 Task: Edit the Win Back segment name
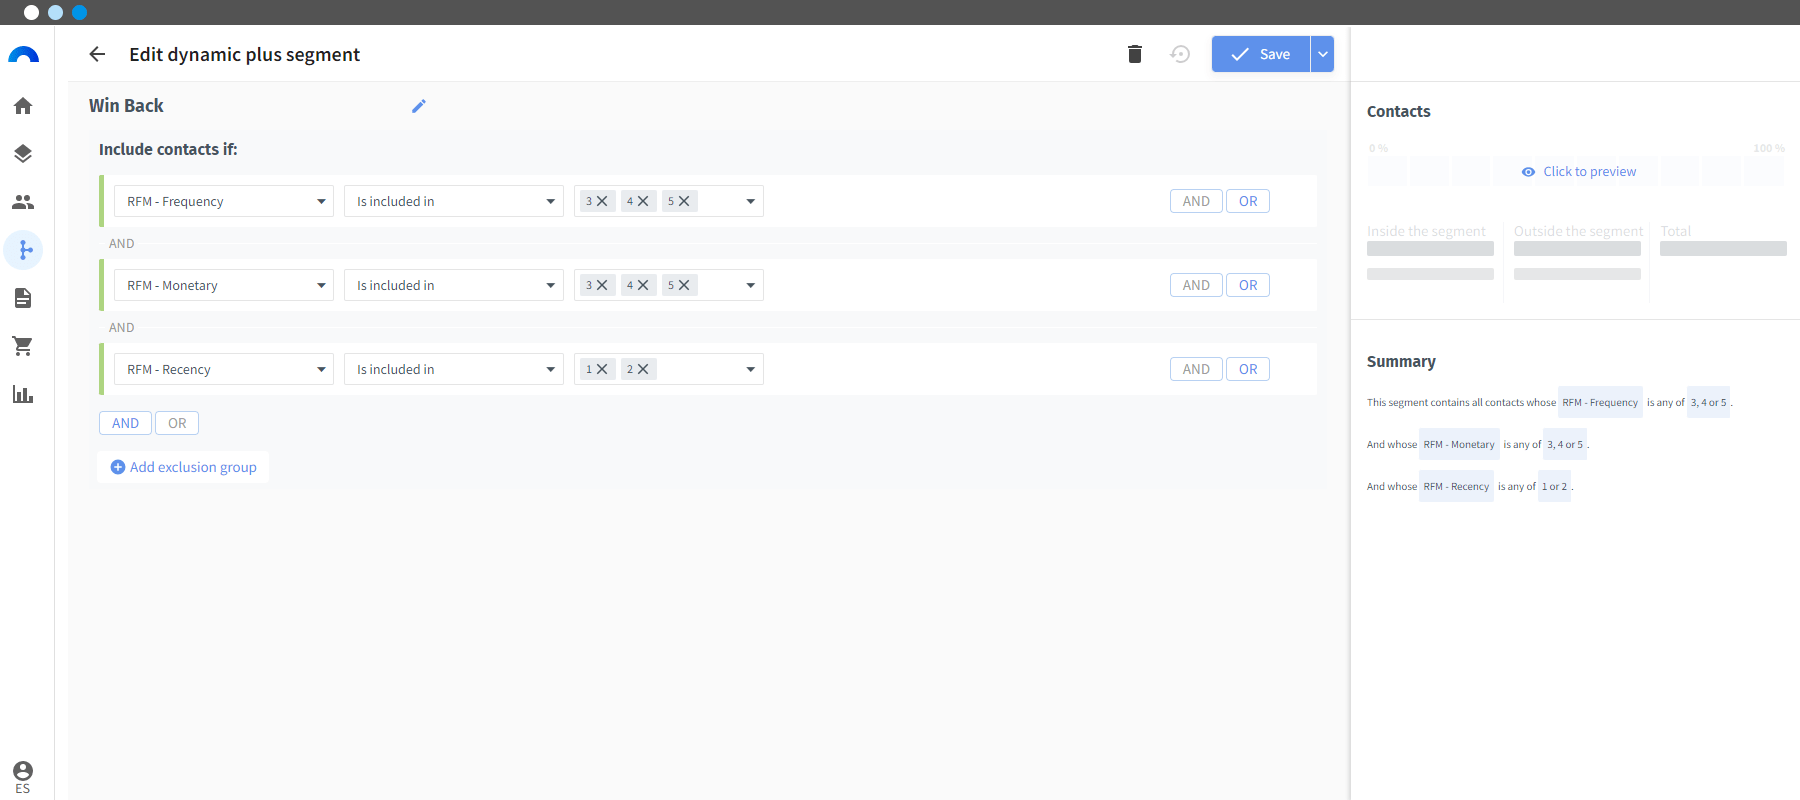coord(419,106)
